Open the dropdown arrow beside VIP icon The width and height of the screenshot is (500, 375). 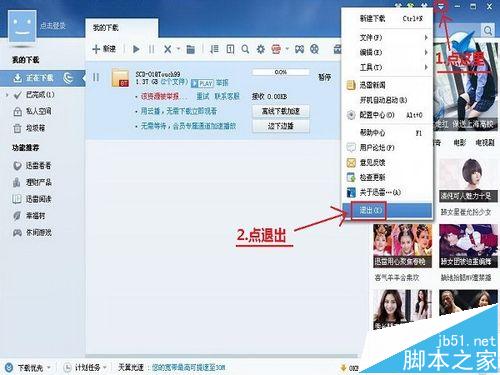pos(287,49)
